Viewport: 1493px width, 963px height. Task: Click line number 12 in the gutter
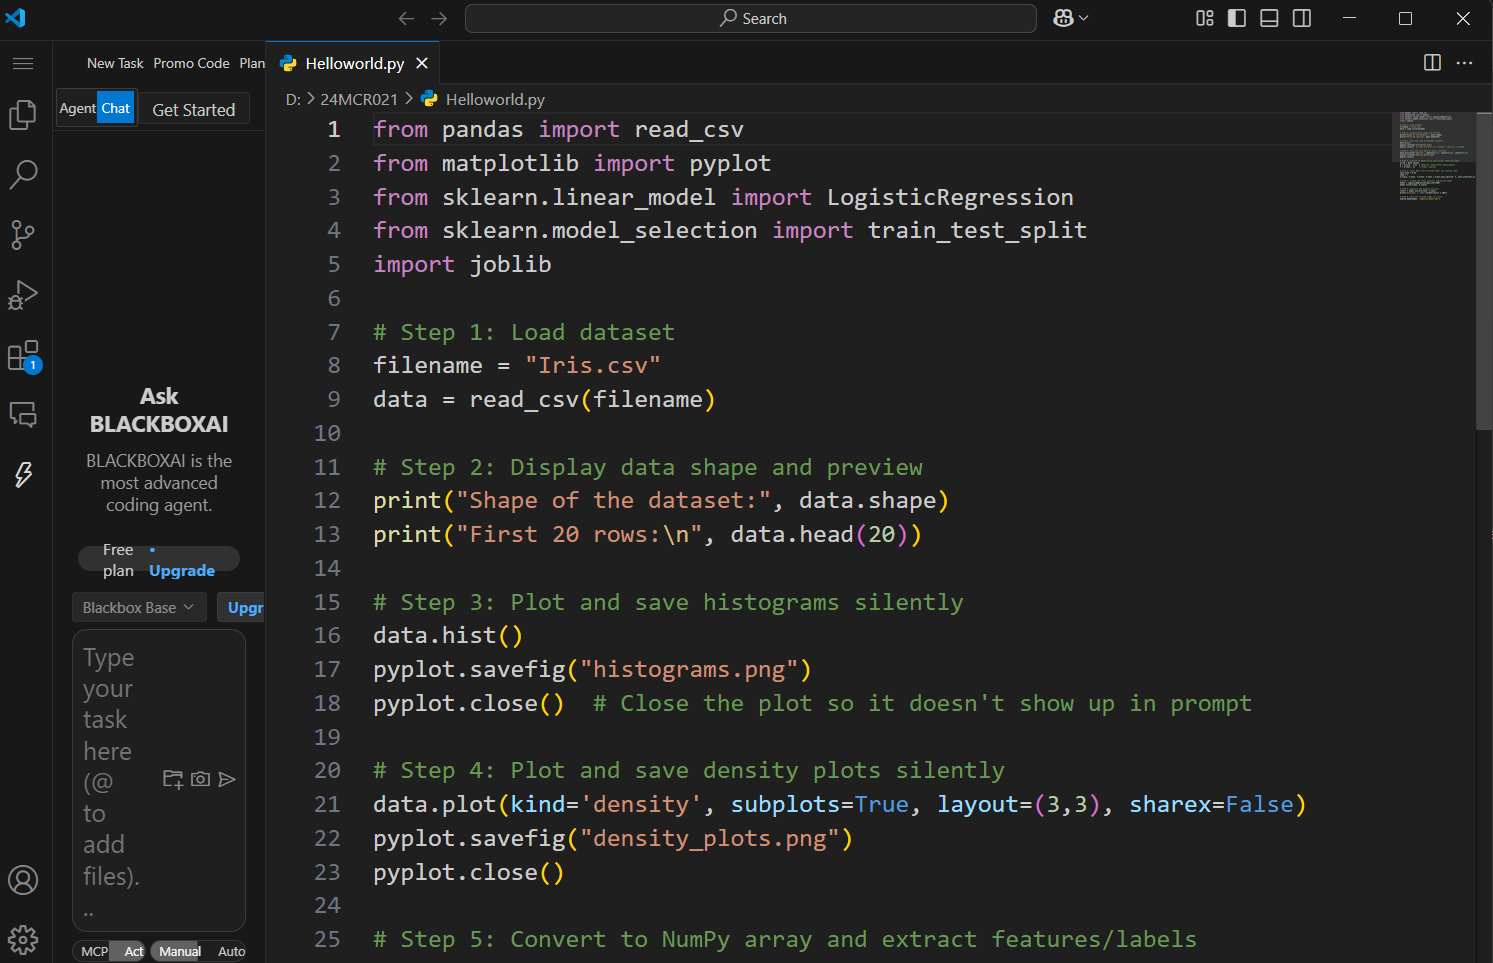[x=327, y=500]
